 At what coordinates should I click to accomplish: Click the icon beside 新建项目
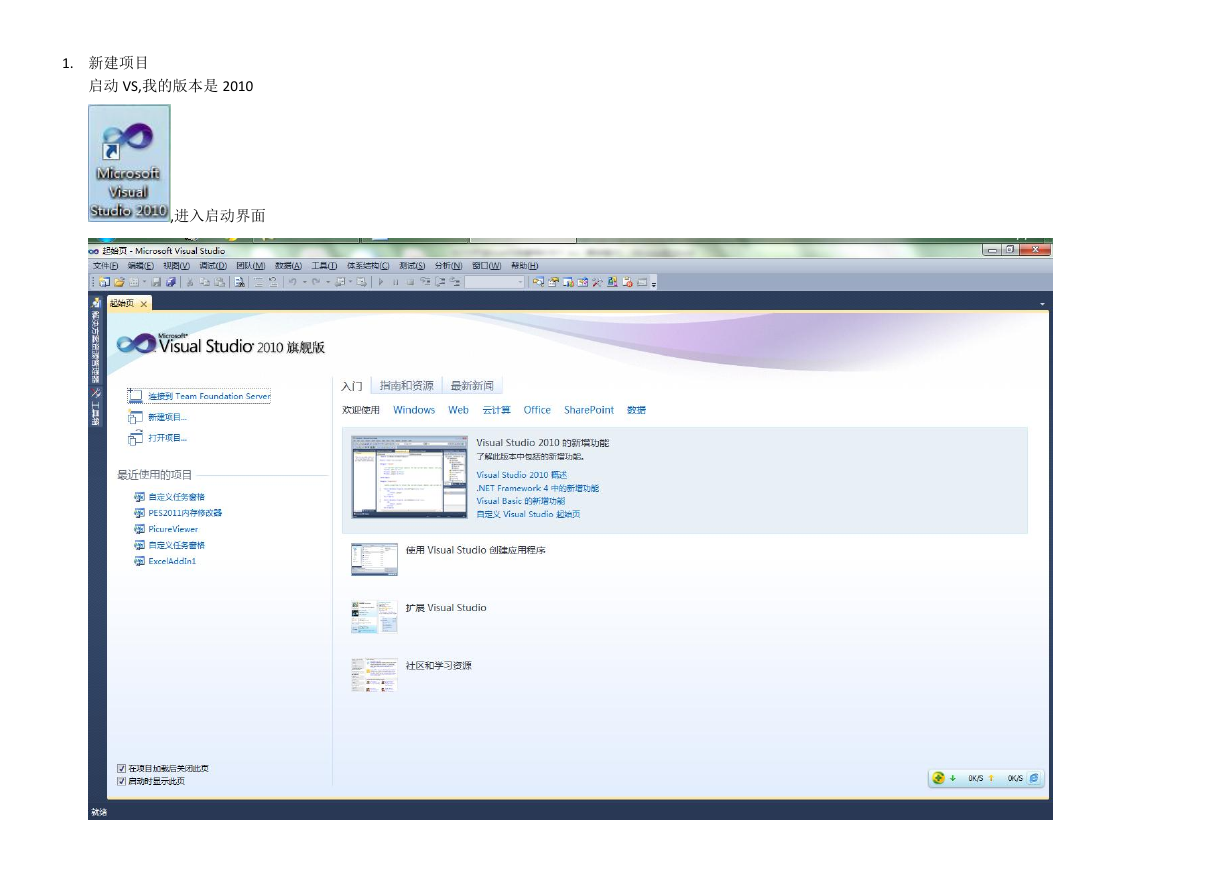pyautogui.click(x=135, y=417)
